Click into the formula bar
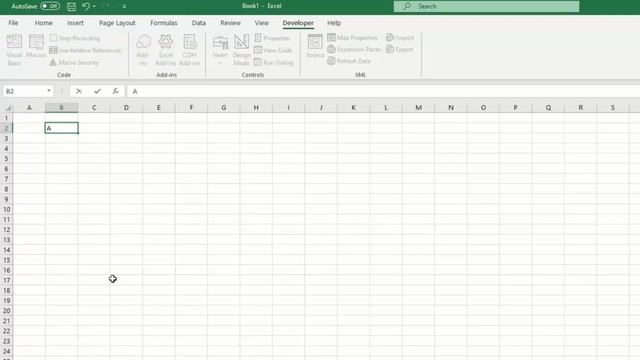 [384, 91]
